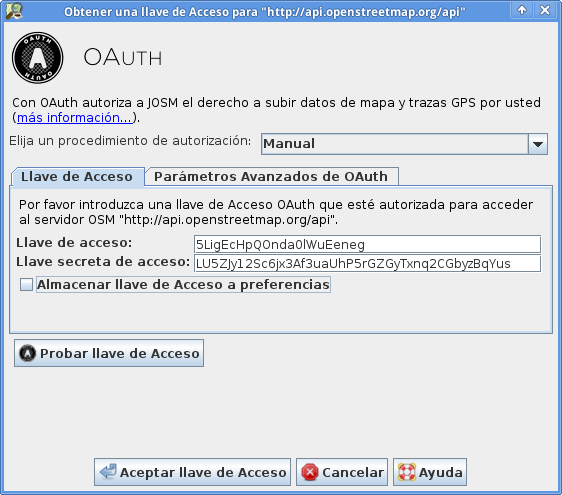Click the 'Llave de acceso:' label

click(74, 243)
